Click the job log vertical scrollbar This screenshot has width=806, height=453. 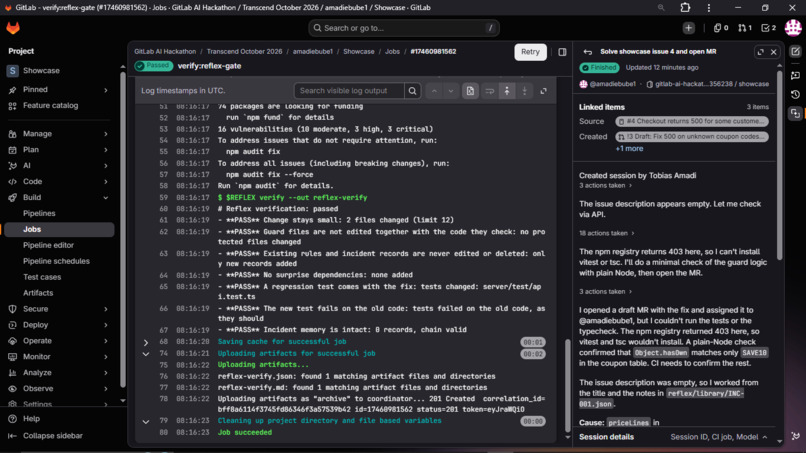[567, 386]
